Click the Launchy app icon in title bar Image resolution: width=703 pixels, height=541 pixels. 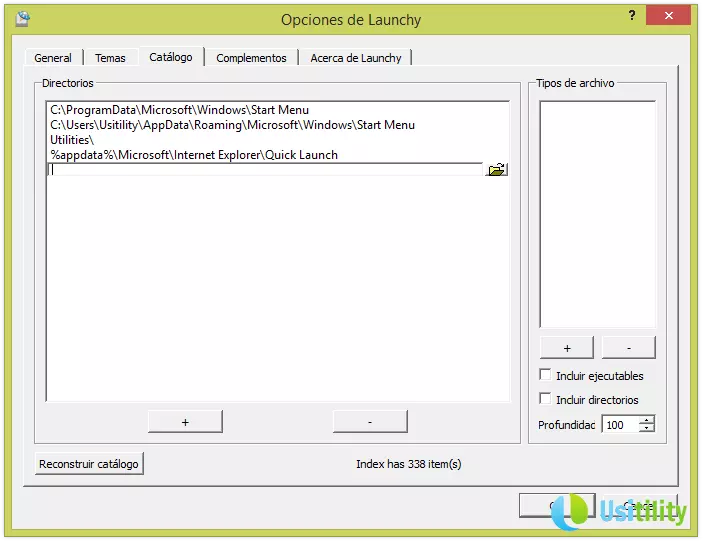pos(22,18)
